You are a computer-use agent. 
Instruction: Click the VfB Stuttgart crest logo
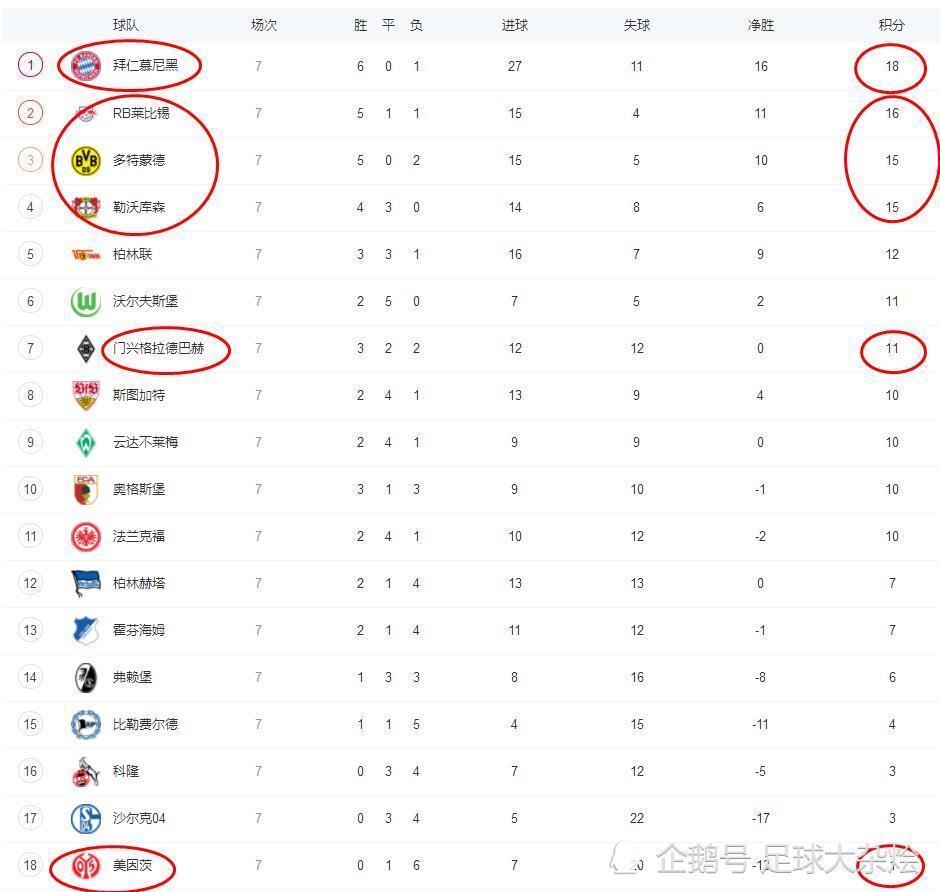(86, 395)
